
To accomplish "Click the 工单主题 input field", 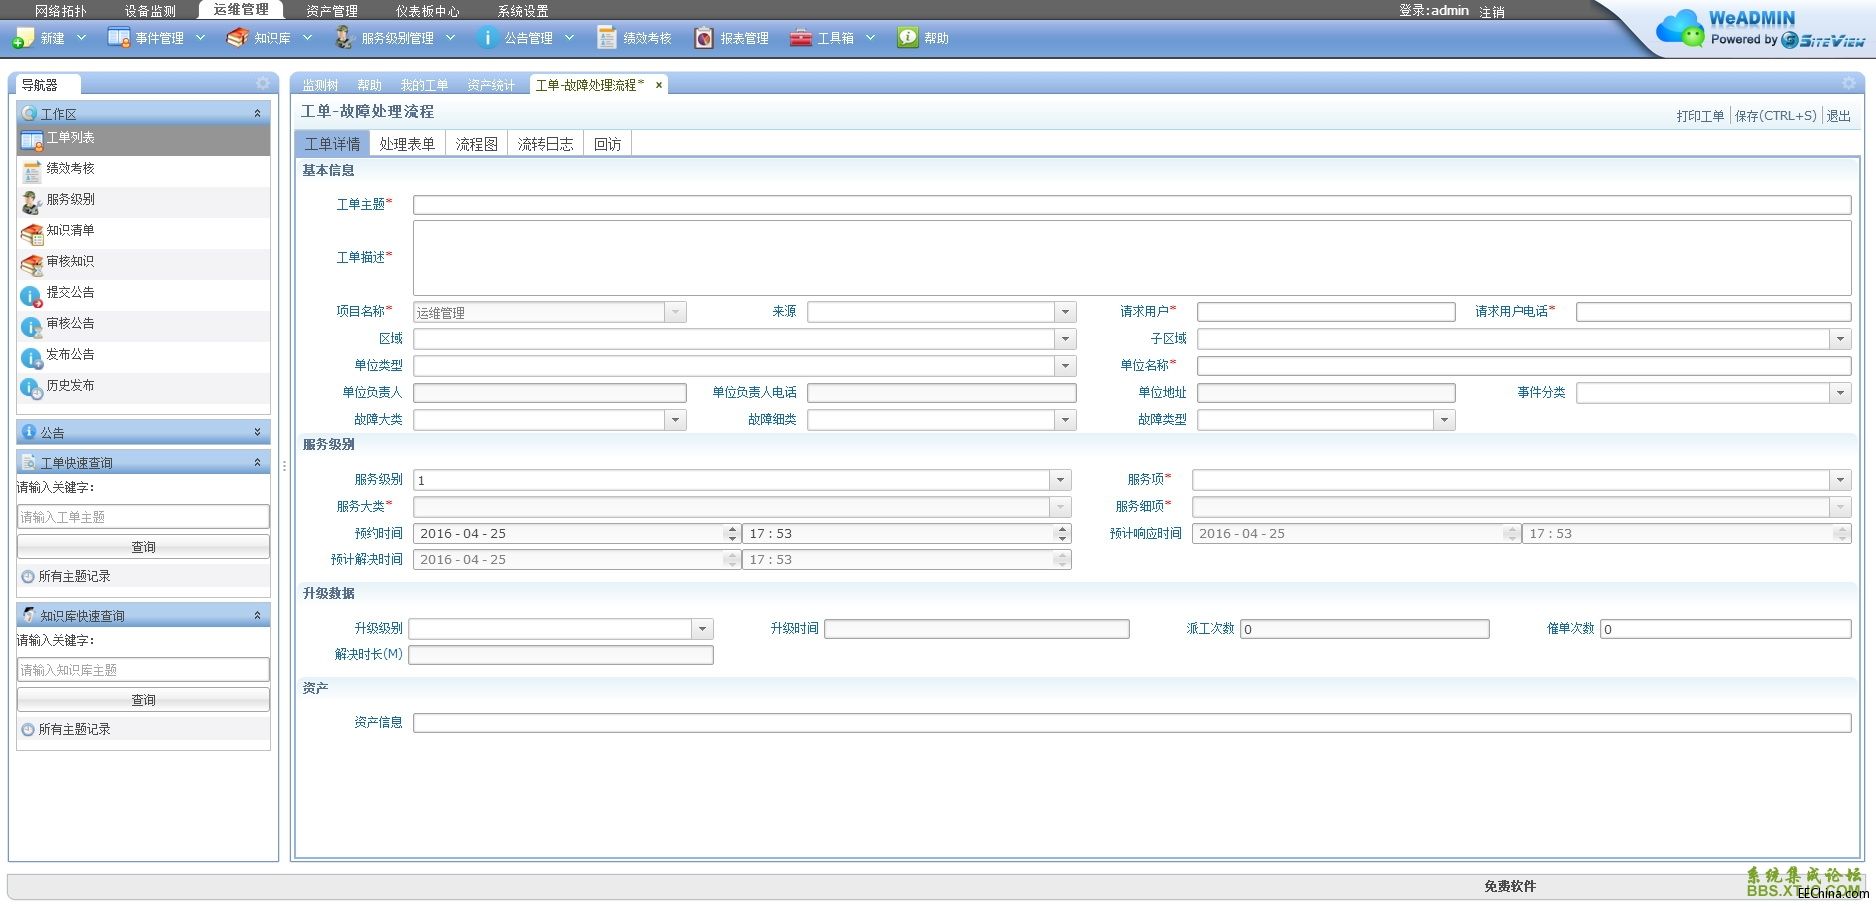I will [1131, 205].
